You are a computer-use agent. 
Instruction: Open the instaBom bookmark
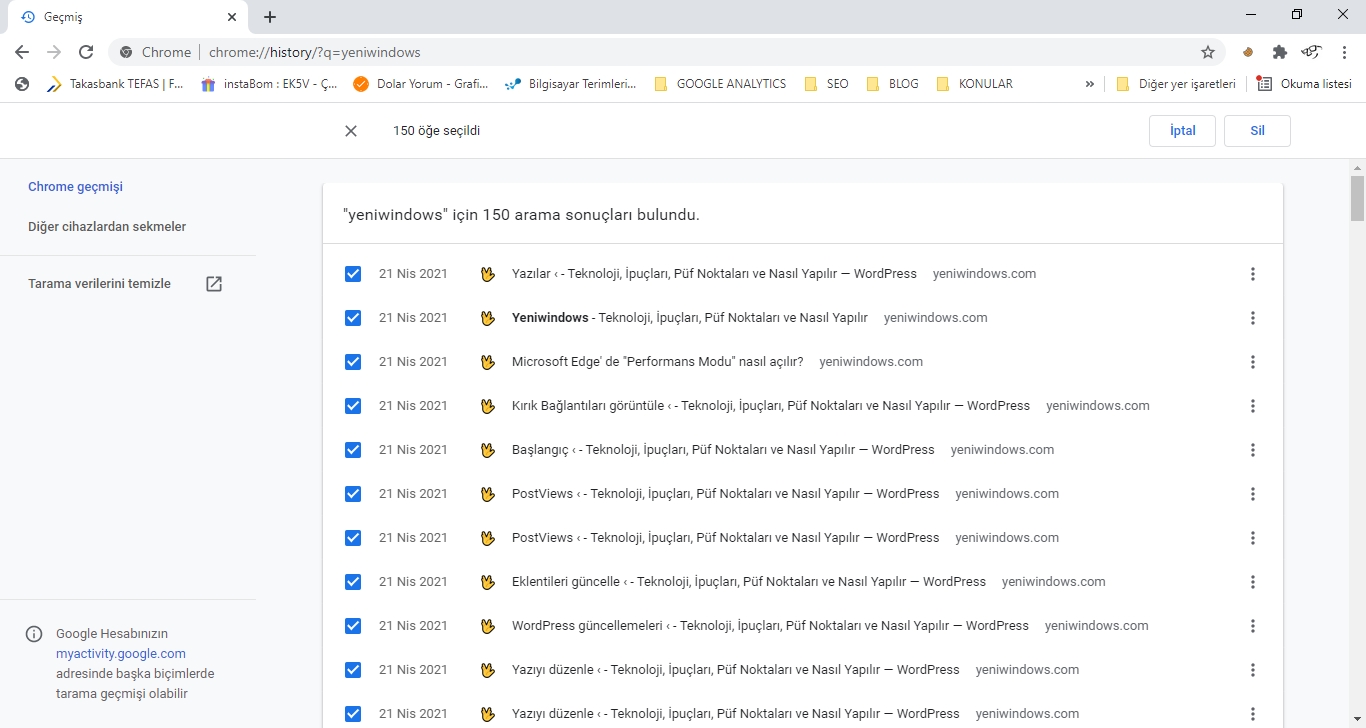268,84
